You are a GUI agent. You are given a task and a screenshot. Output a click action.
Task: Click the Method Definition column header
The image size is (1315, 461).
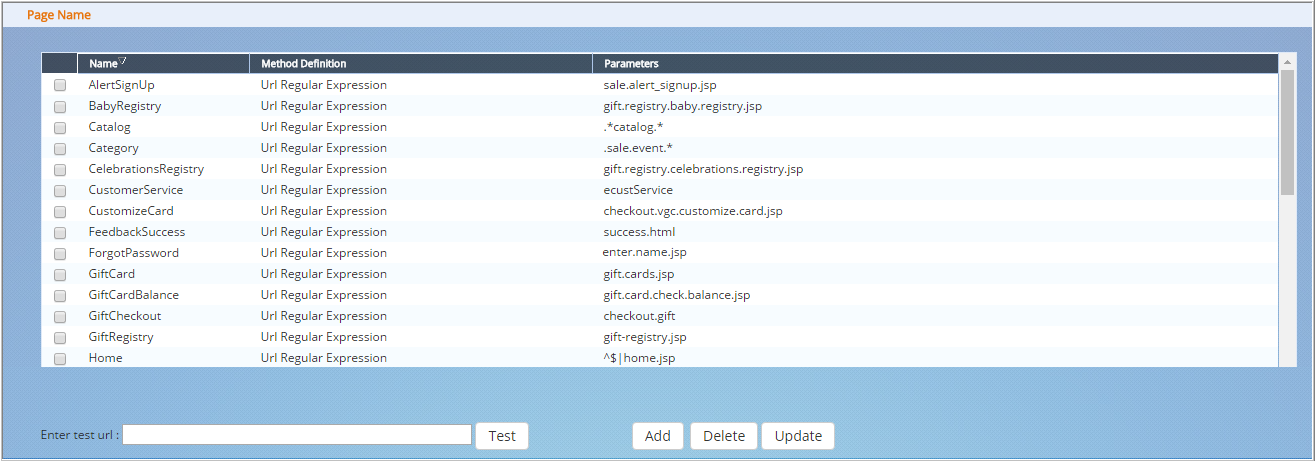pos(421,63)
